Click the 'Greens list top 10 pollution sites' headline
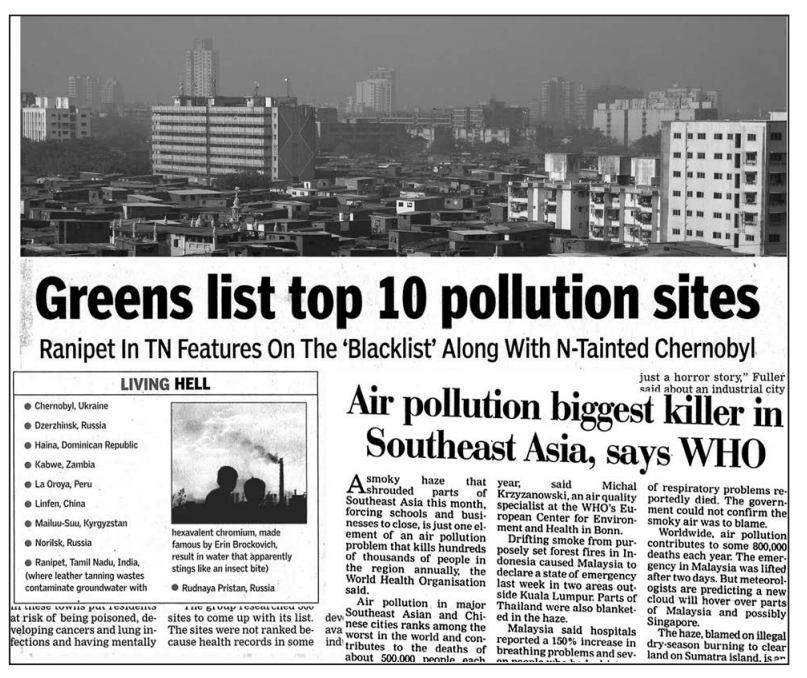The height and width of the screenshot is (678, 807). pyautogui.click(x=397, y=299)
